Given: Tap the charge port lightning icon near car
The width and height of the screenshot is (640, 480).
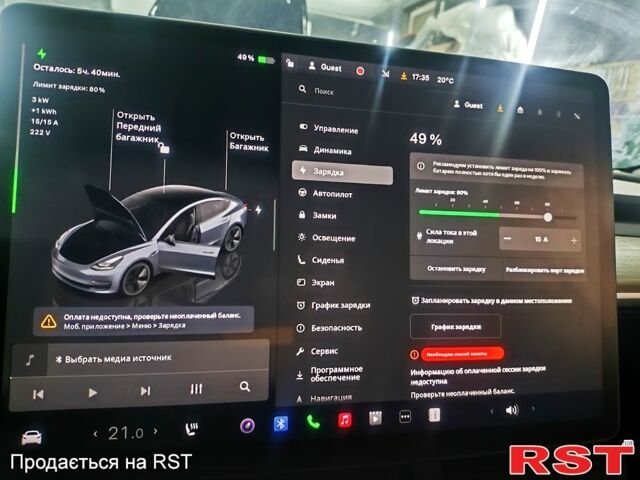Looking at the screenshot, I should pyautogui.click(x=258, y=210).
